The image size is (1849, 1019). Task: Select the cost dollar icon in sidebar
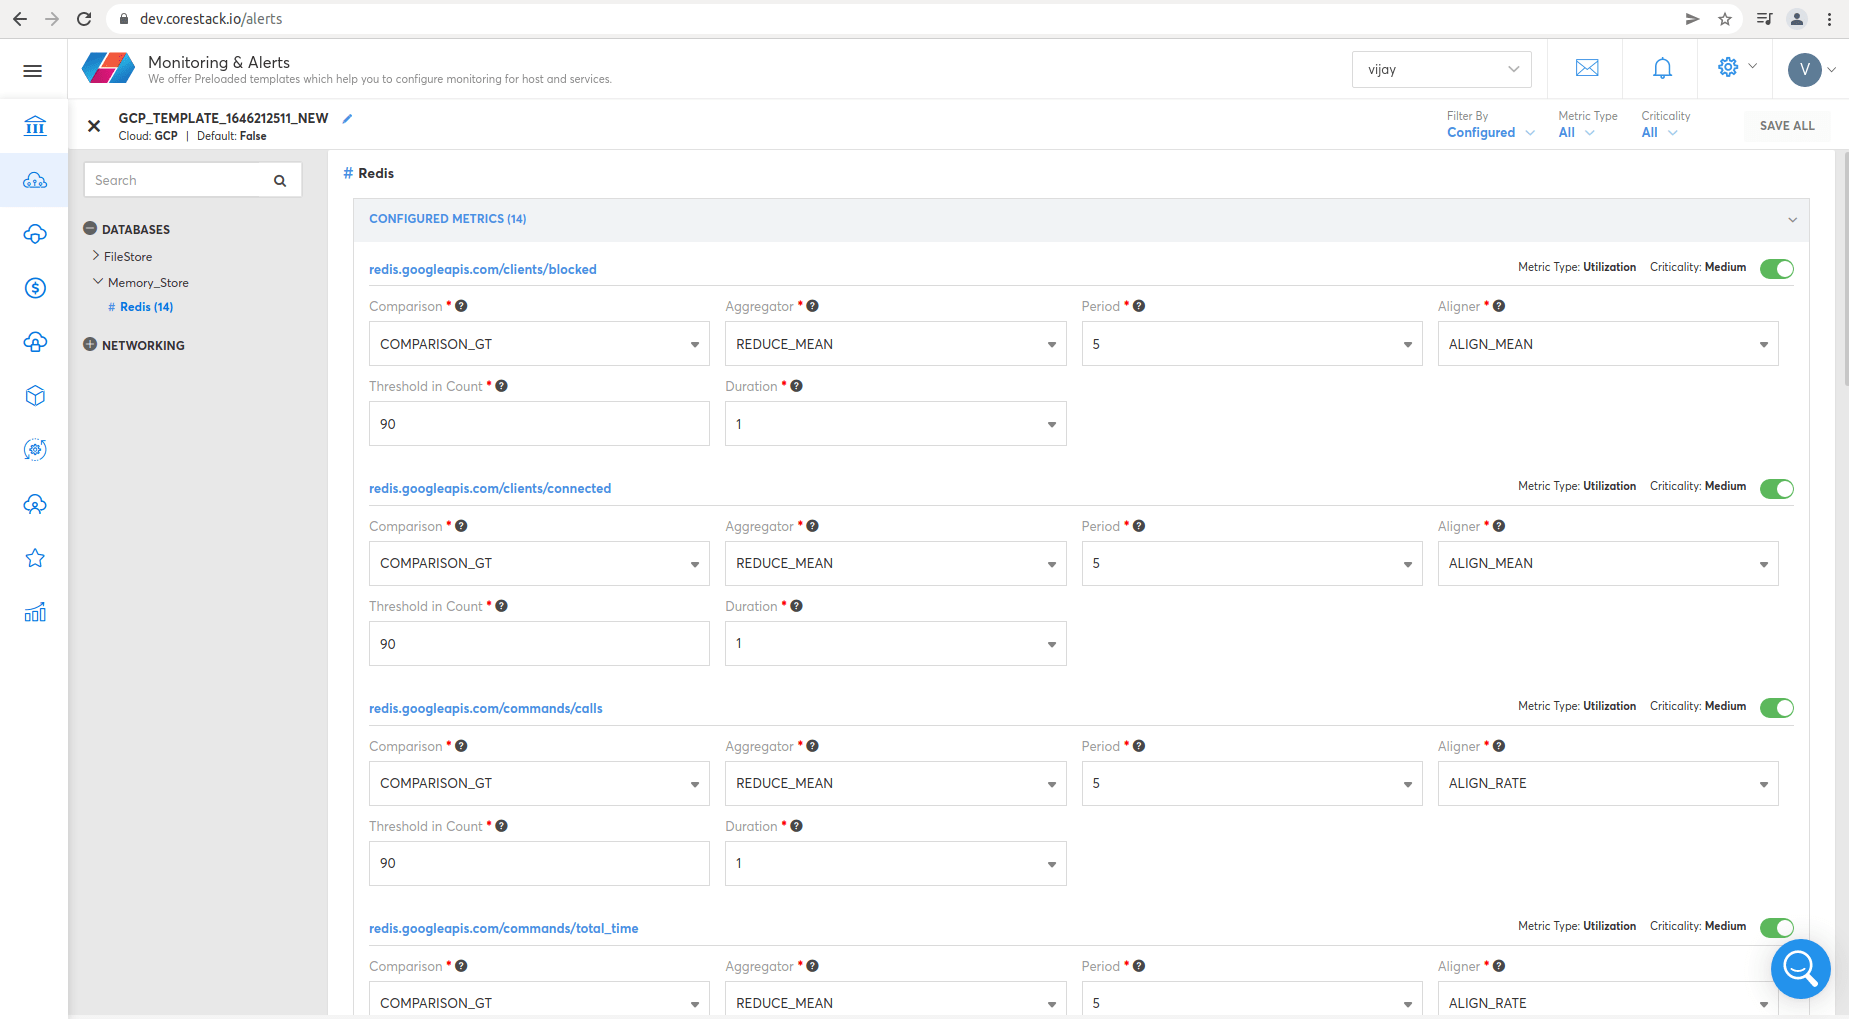(35, 288)
